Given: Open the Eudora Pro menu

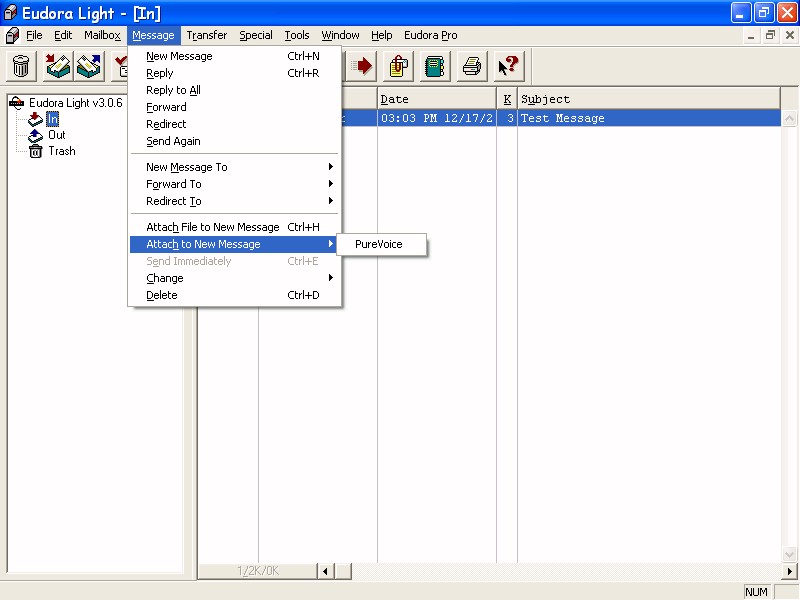Looking at the screenshot, I should point(431,35).
